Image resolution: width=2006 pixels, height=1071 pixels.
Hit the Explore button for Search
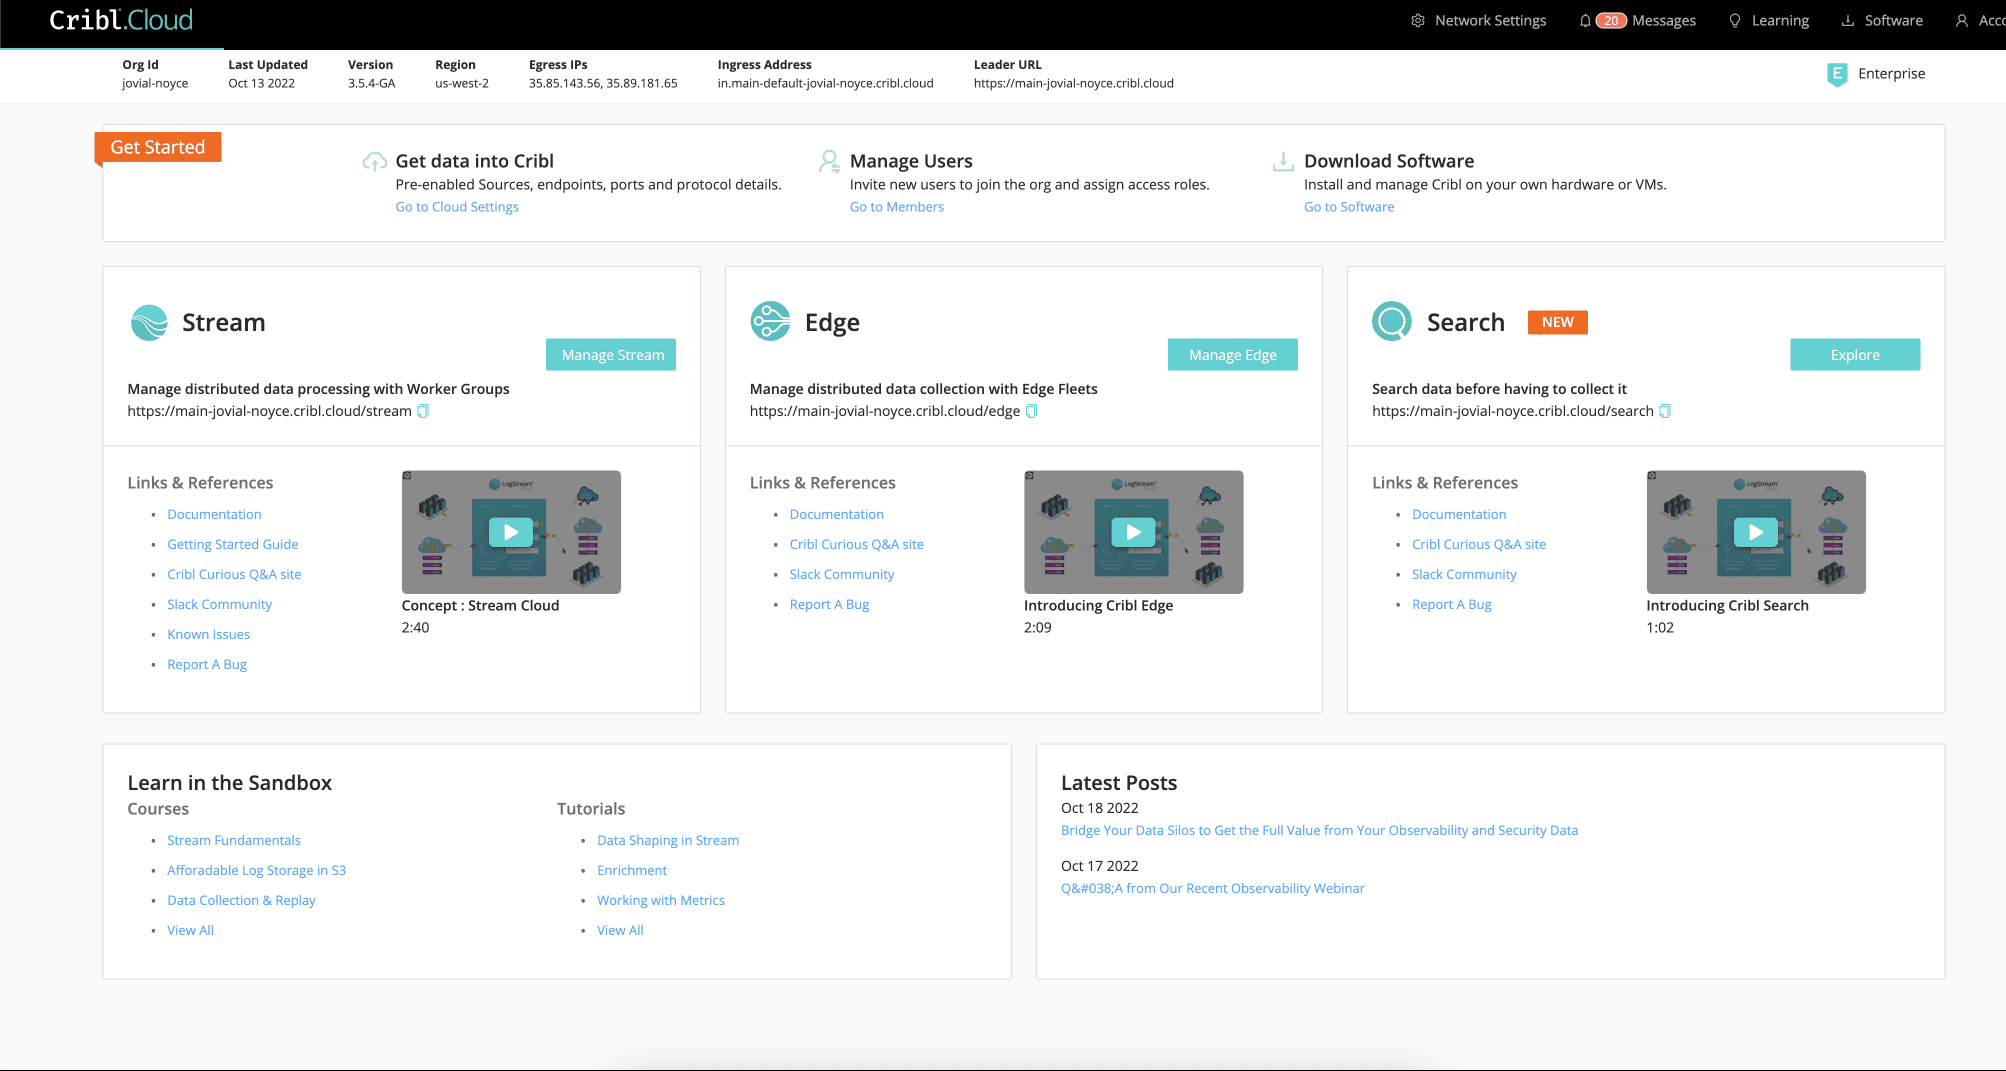[1854, 355]
